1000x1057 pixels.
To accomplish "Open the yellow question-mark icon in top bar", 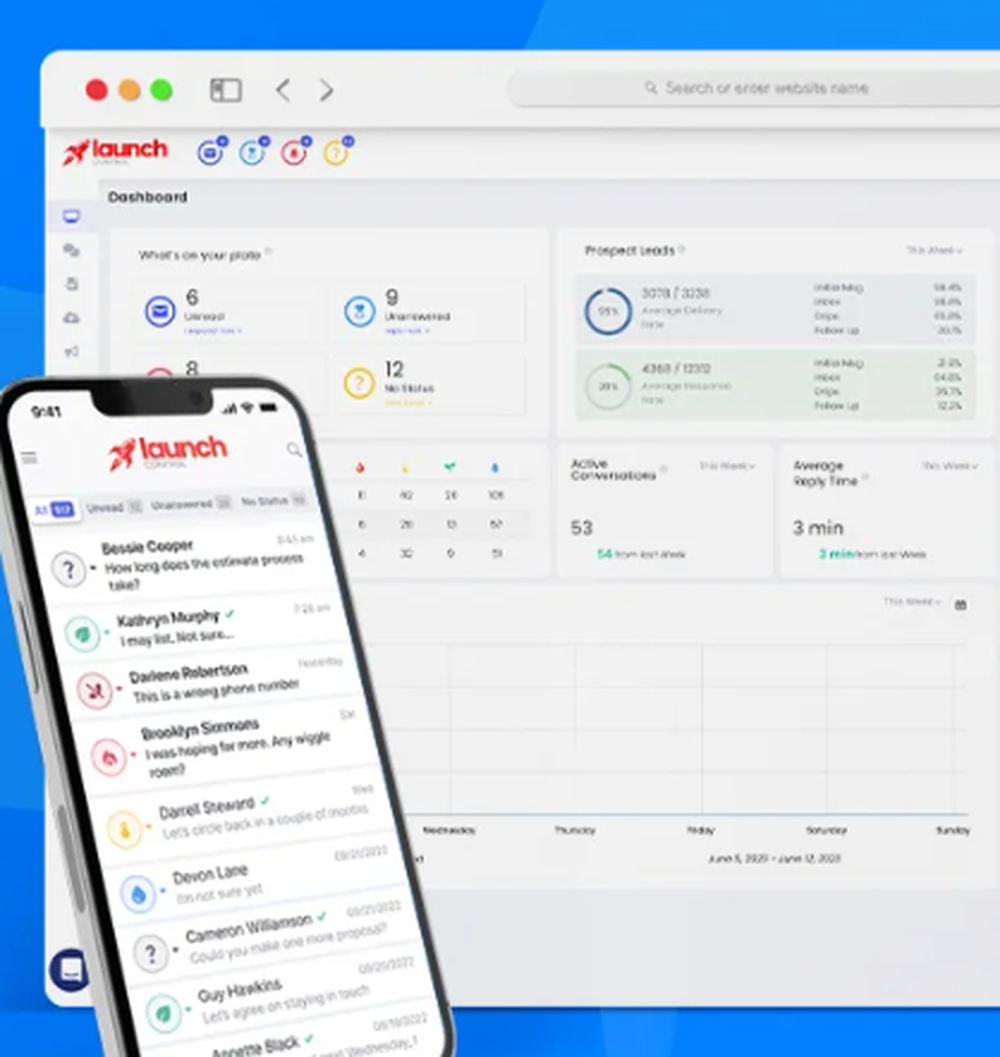I will tap(336, 152).
